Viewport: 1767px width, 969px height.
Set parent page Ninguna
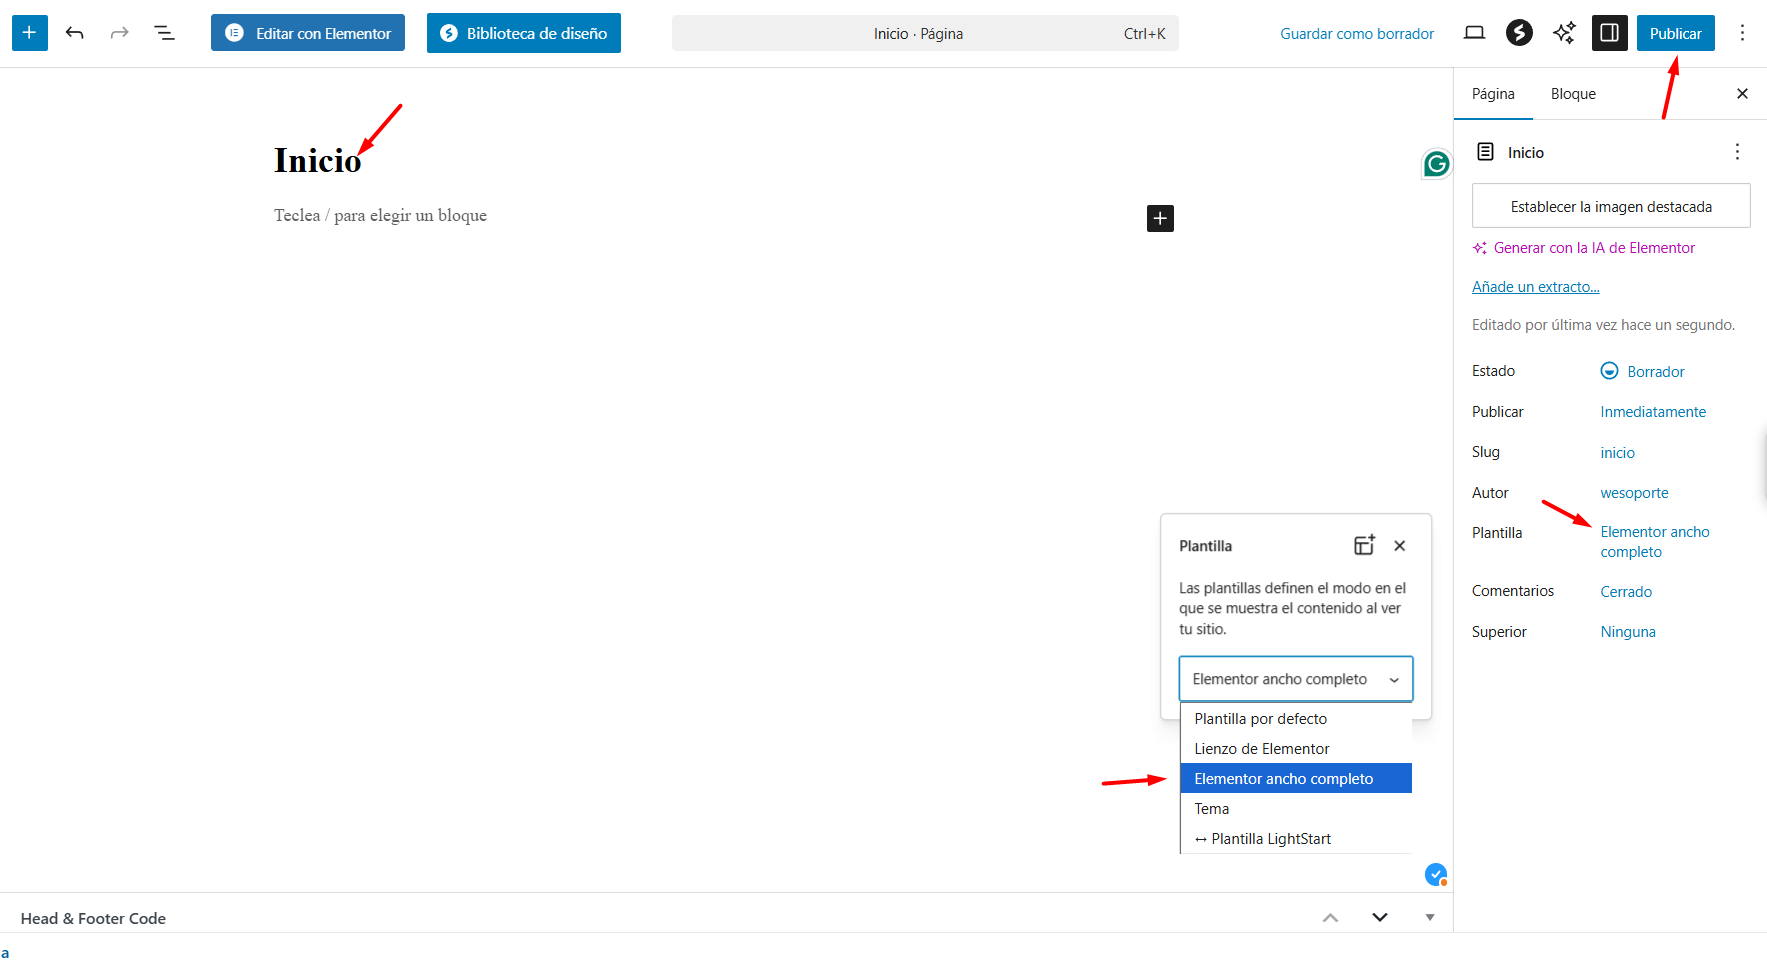click(1628, 632)
